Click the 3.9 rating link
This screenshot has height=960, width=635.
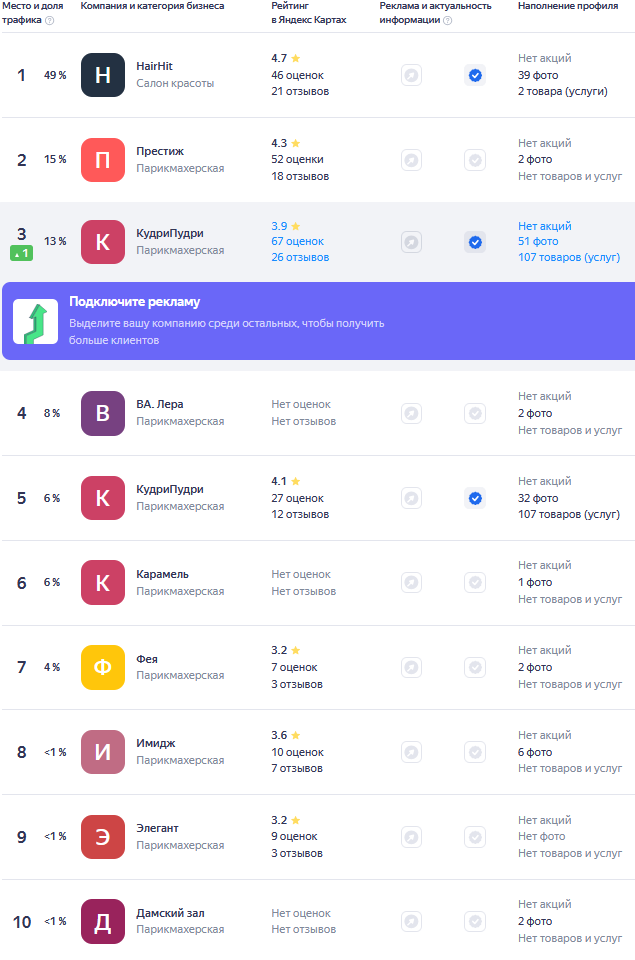(285, 226)
